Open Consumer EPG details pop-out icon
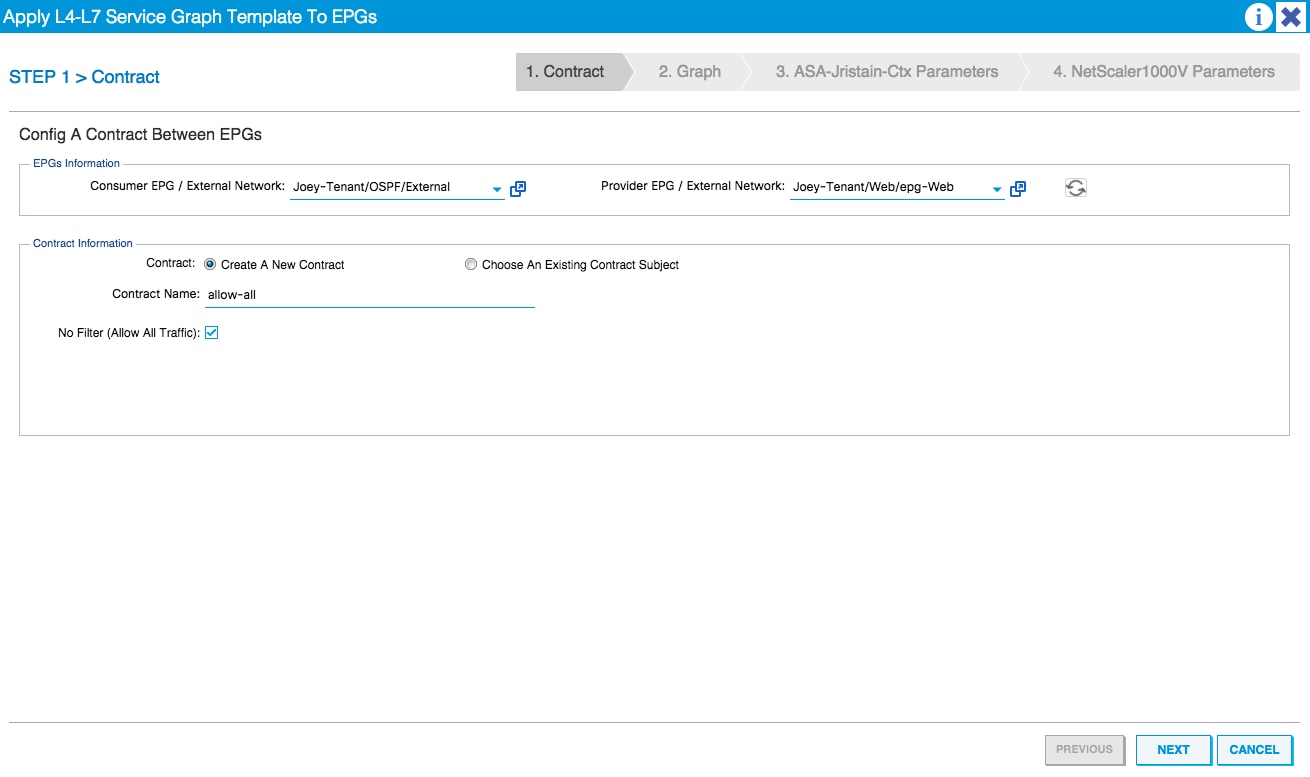This screenshot has height=777, width=1310. (517, 188)
